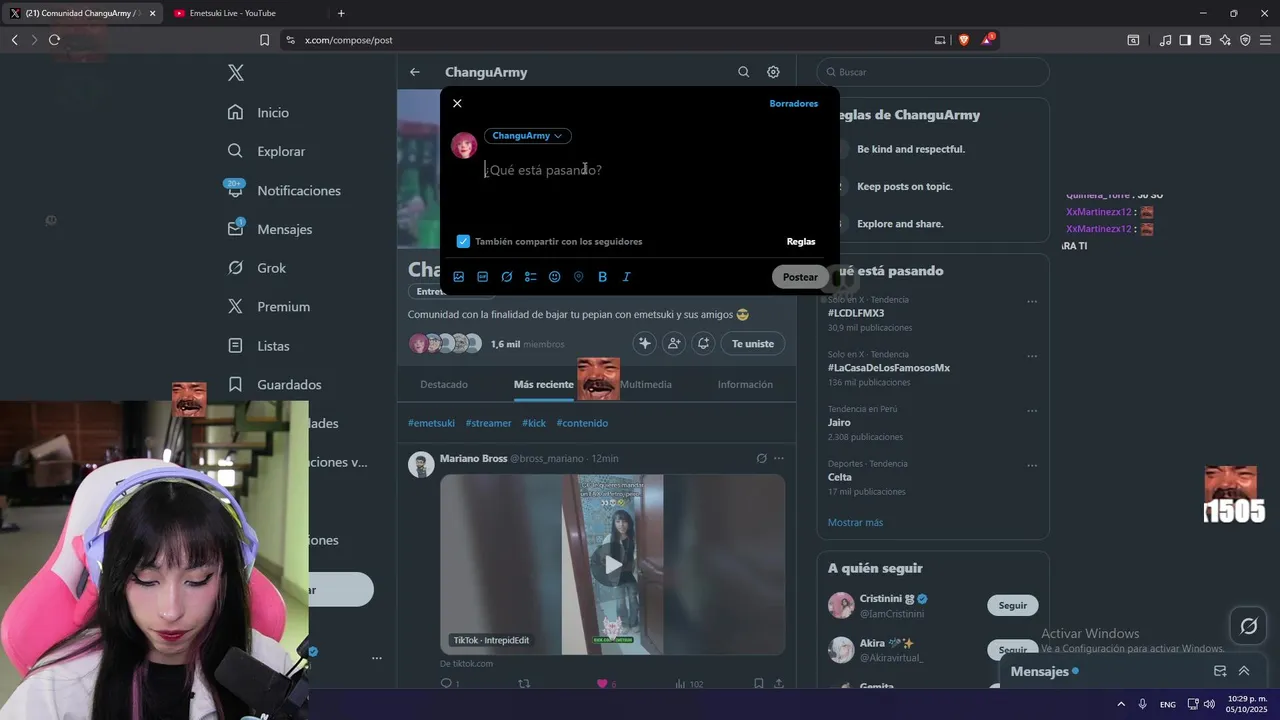Compose new message in Mensajes drawer

pos(1220,672)
